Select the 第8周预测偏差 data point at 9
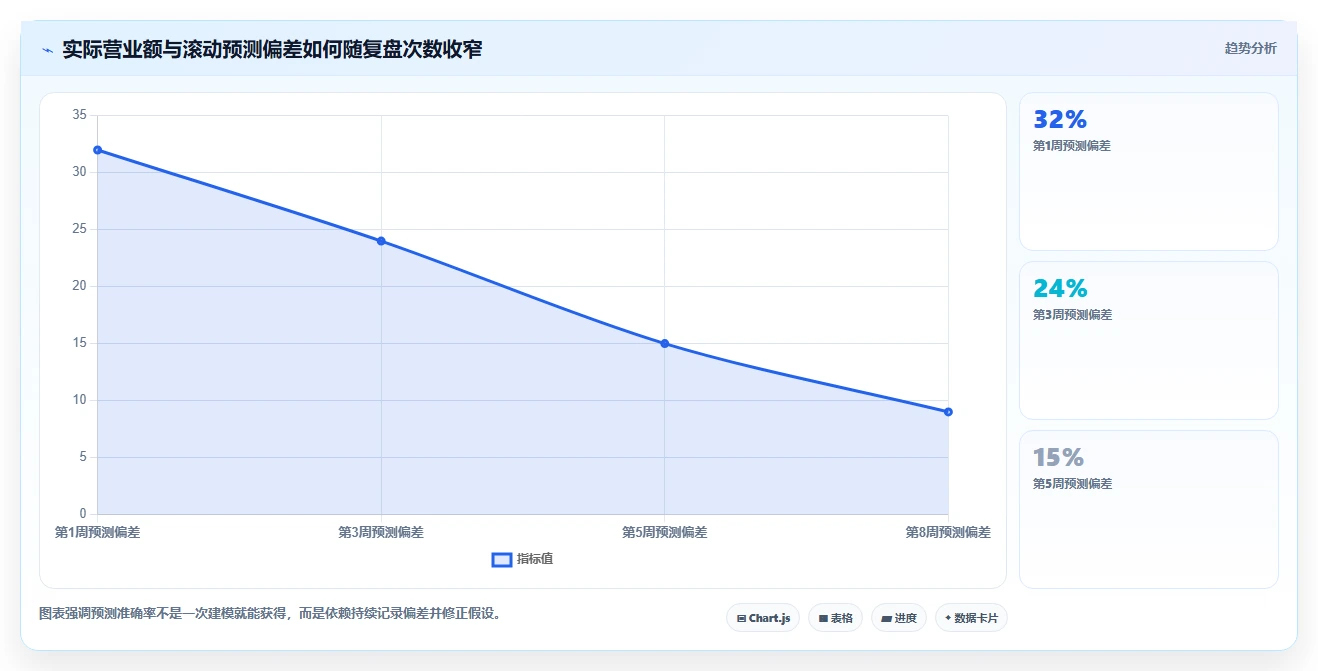This screenshot has width=1318, height=671. 948,412
